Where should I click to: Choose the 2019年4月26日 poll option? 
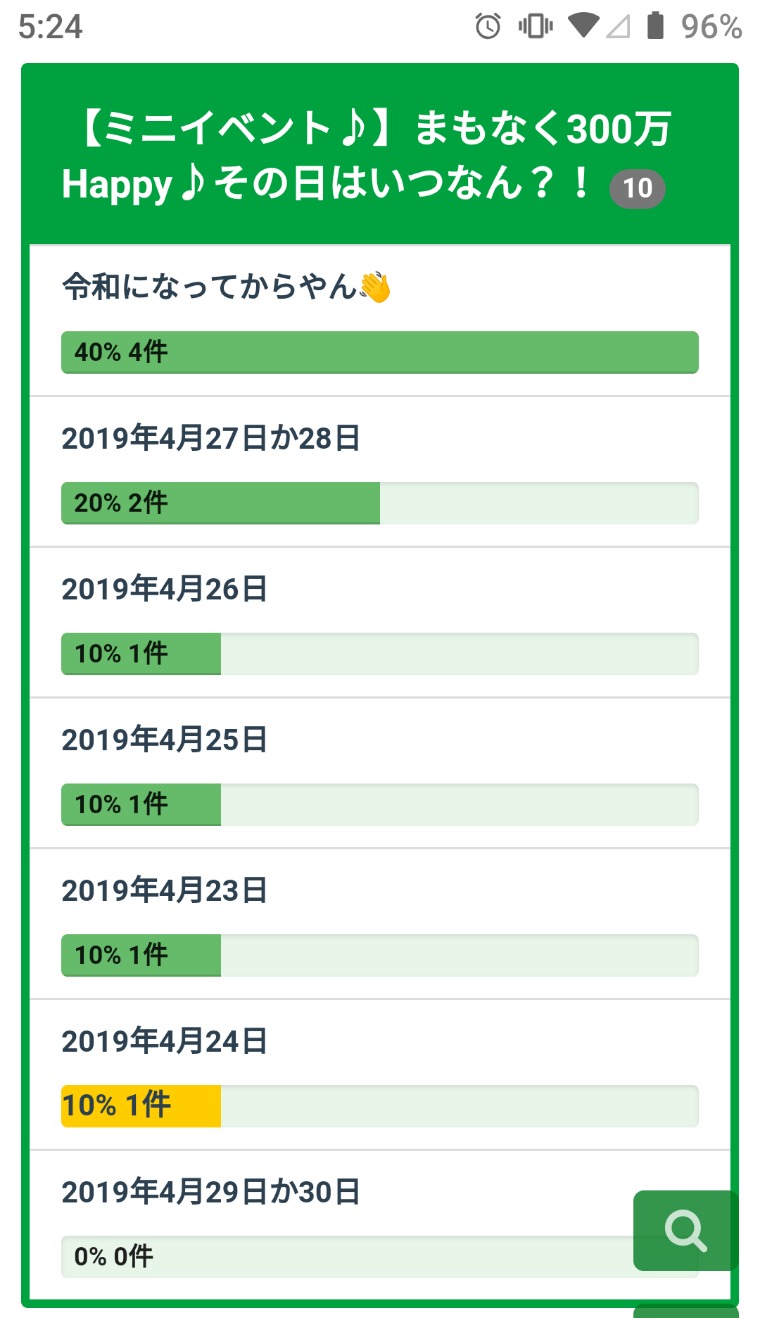165,590
